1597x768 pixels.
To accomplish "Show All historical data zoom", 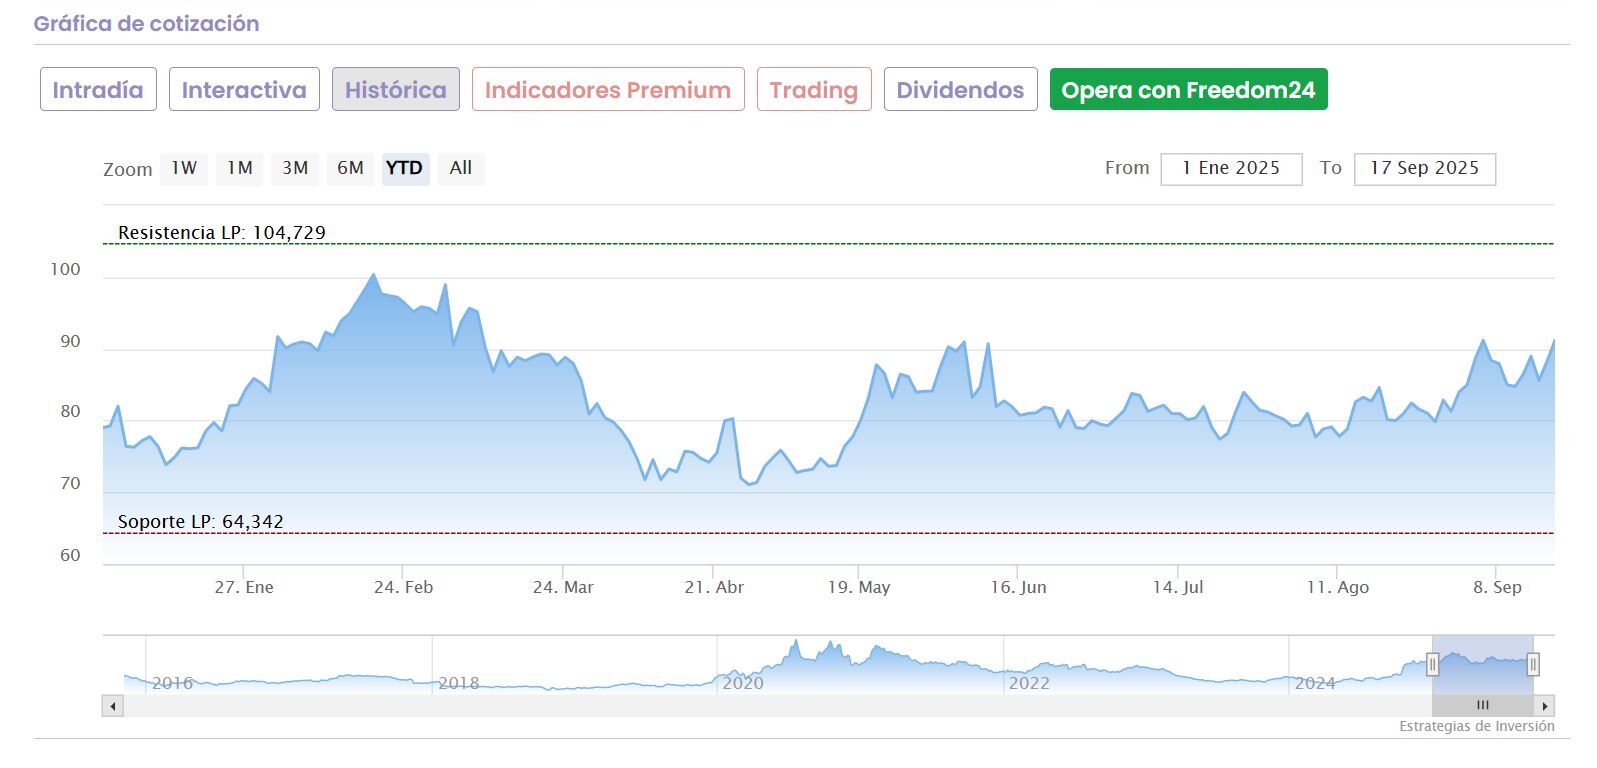I will [461, 168].
